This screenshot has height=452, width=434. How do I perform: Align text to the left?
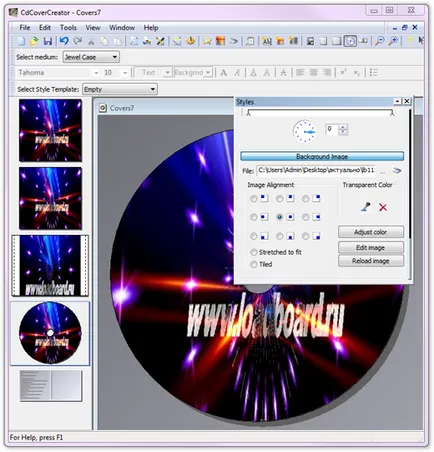click(x=300, y=72)
